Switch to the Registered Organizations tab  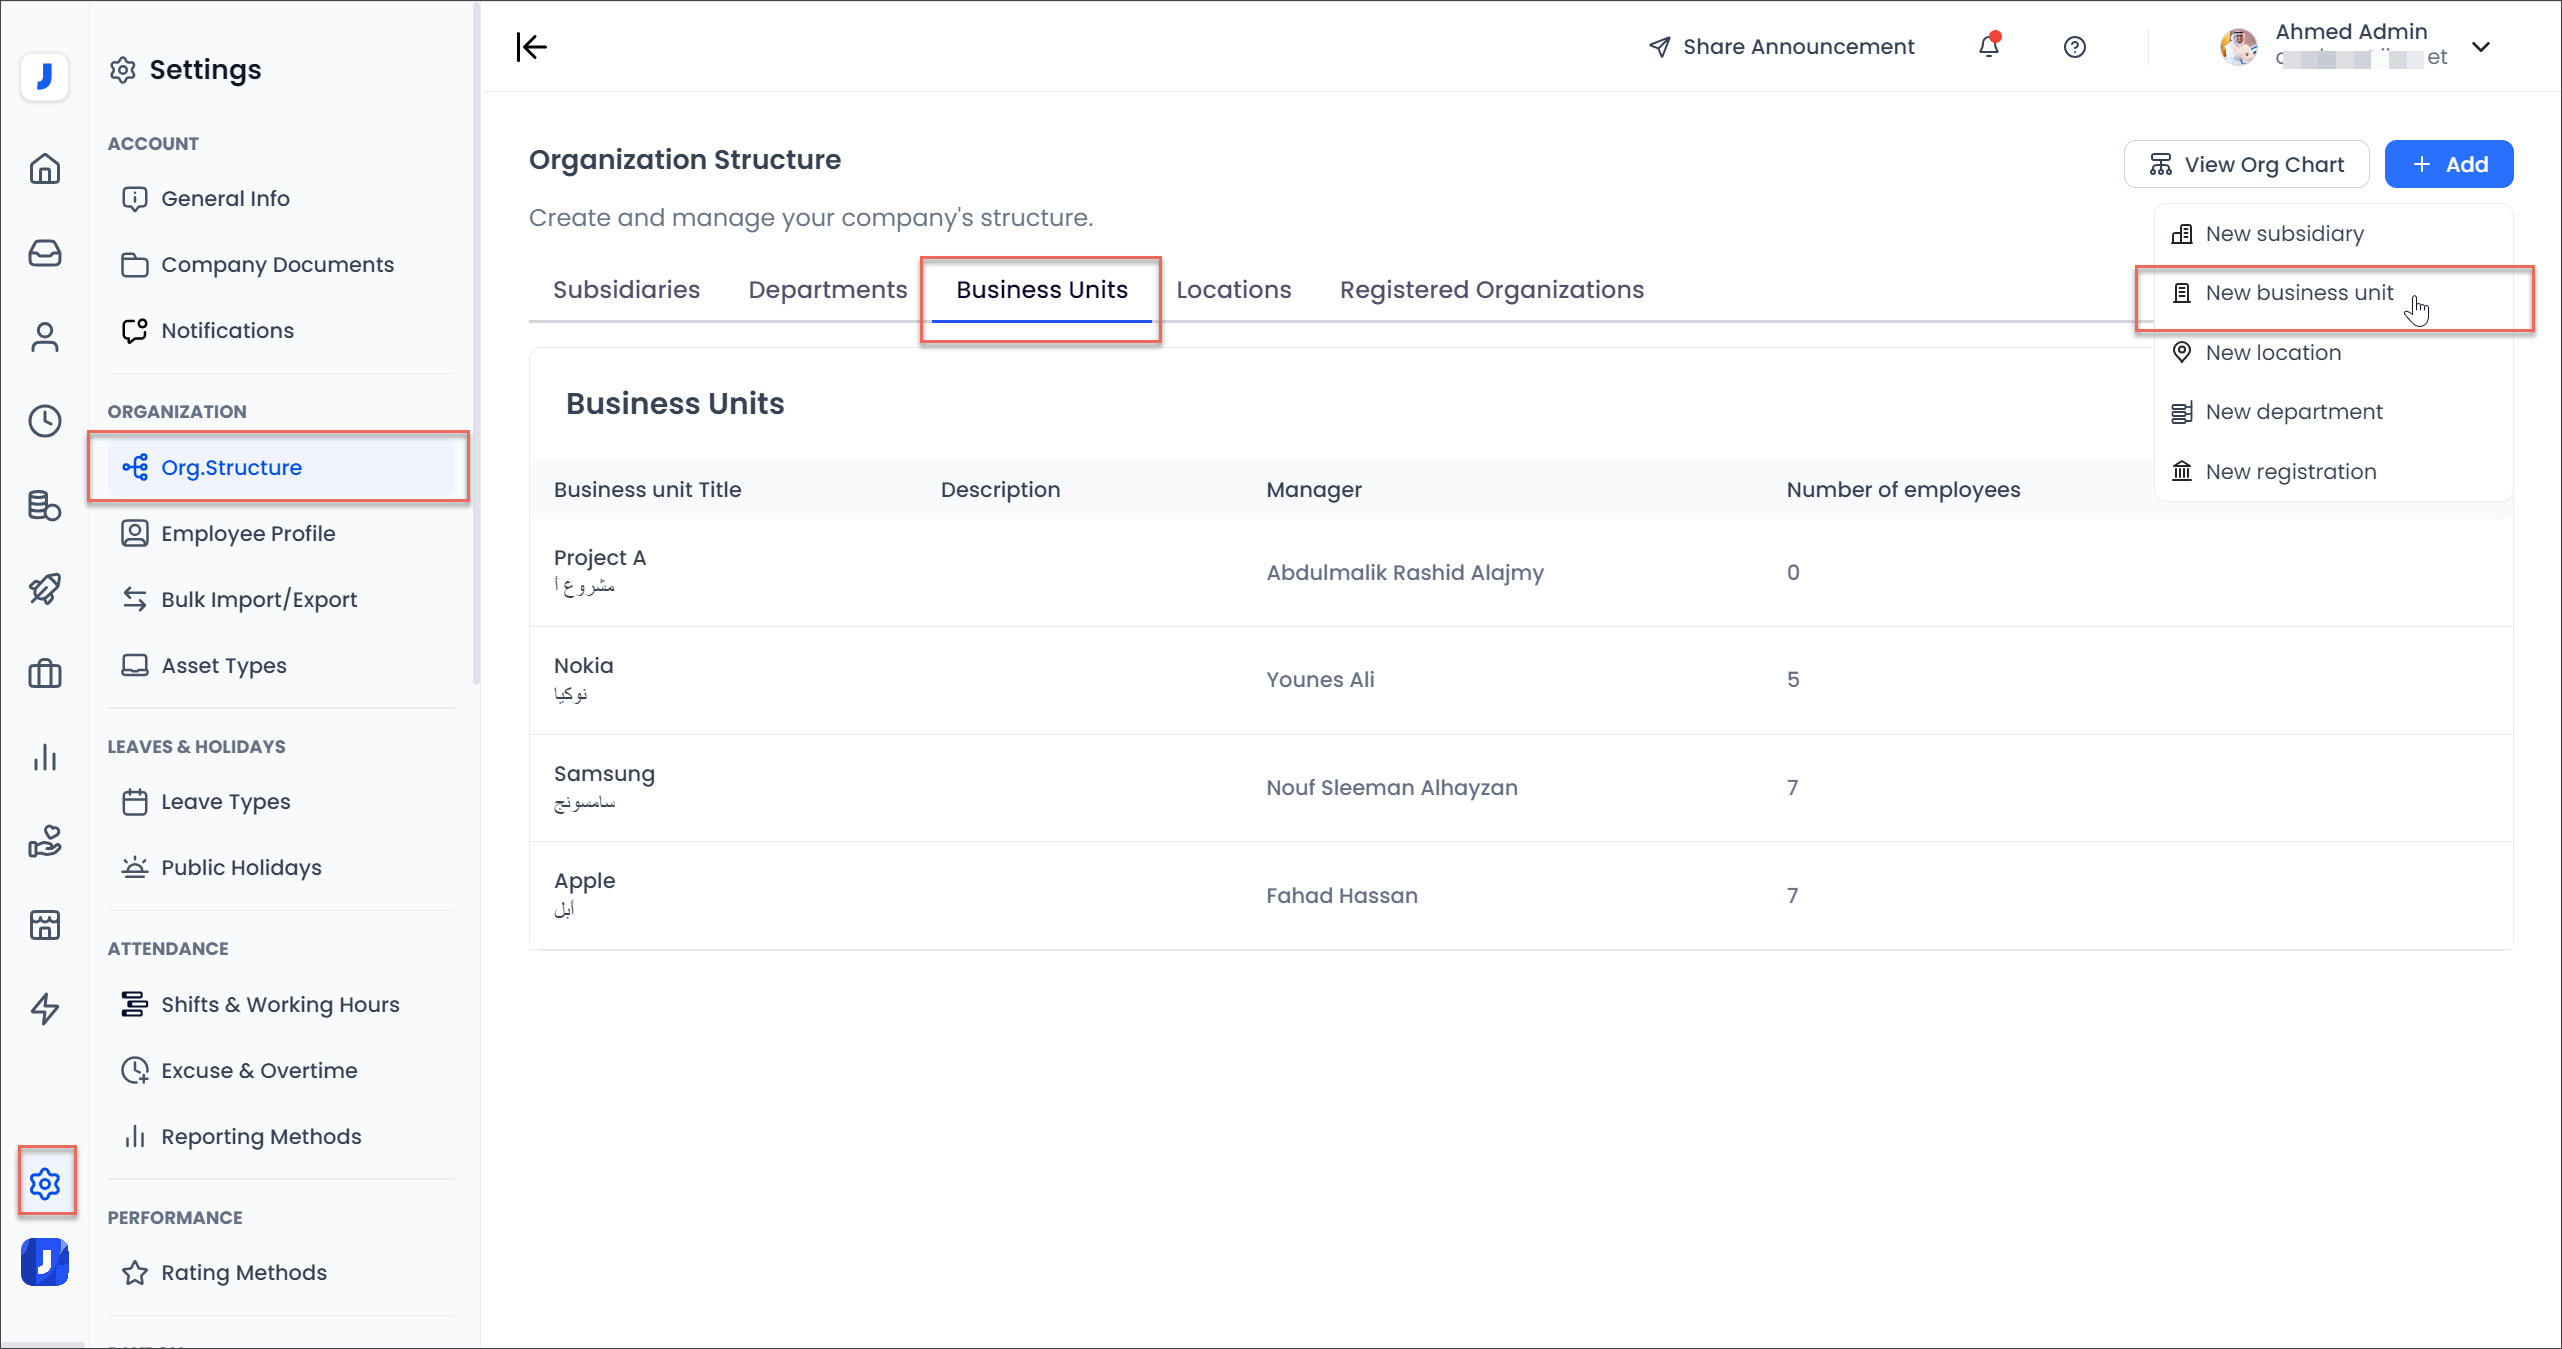[x=1491, y=290]
